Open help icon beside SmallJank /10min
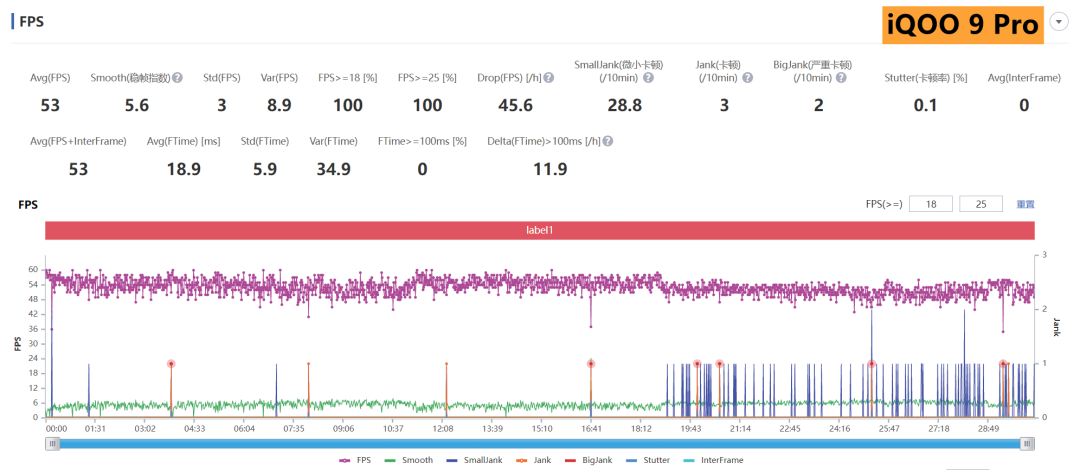The image size is (1080, 470). [648, 78]
